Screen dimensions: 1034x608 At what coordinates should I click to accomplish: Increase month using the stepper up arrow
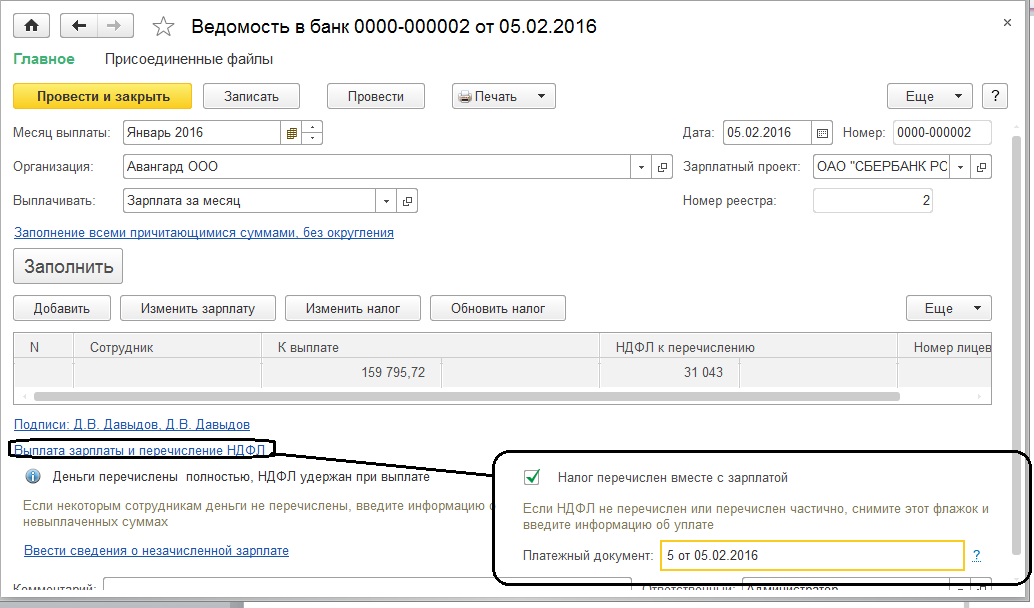(x=314, y=127)
